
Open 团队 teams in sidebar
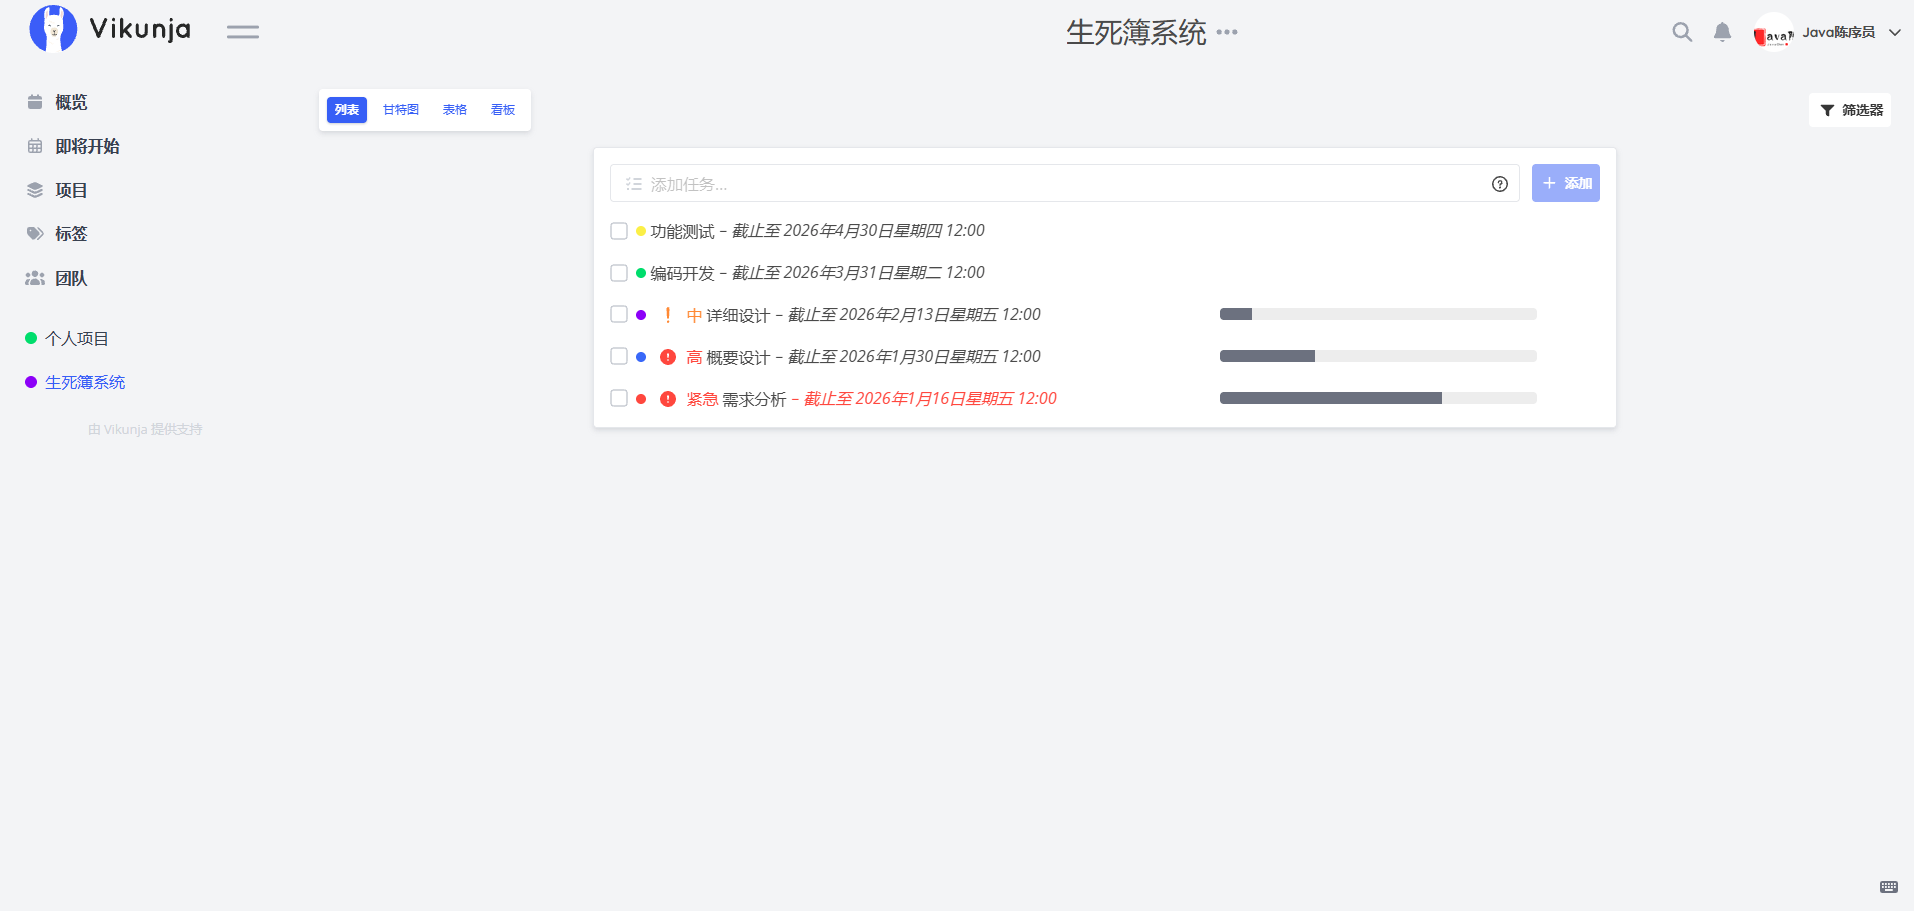[x=71, y=278]
